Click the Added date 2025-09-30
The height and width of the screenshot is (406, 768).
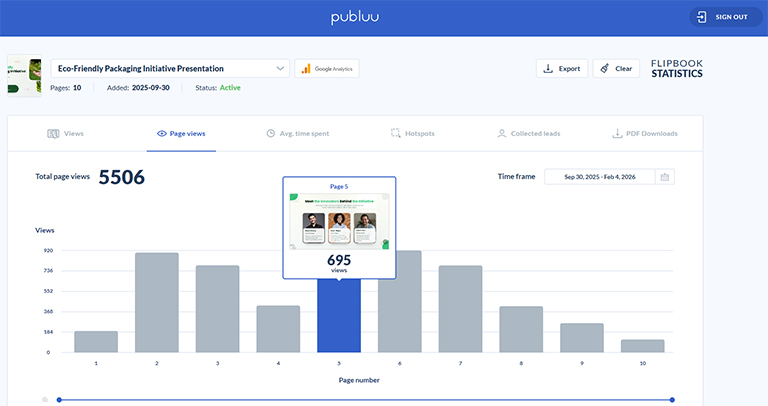point(151,88)
